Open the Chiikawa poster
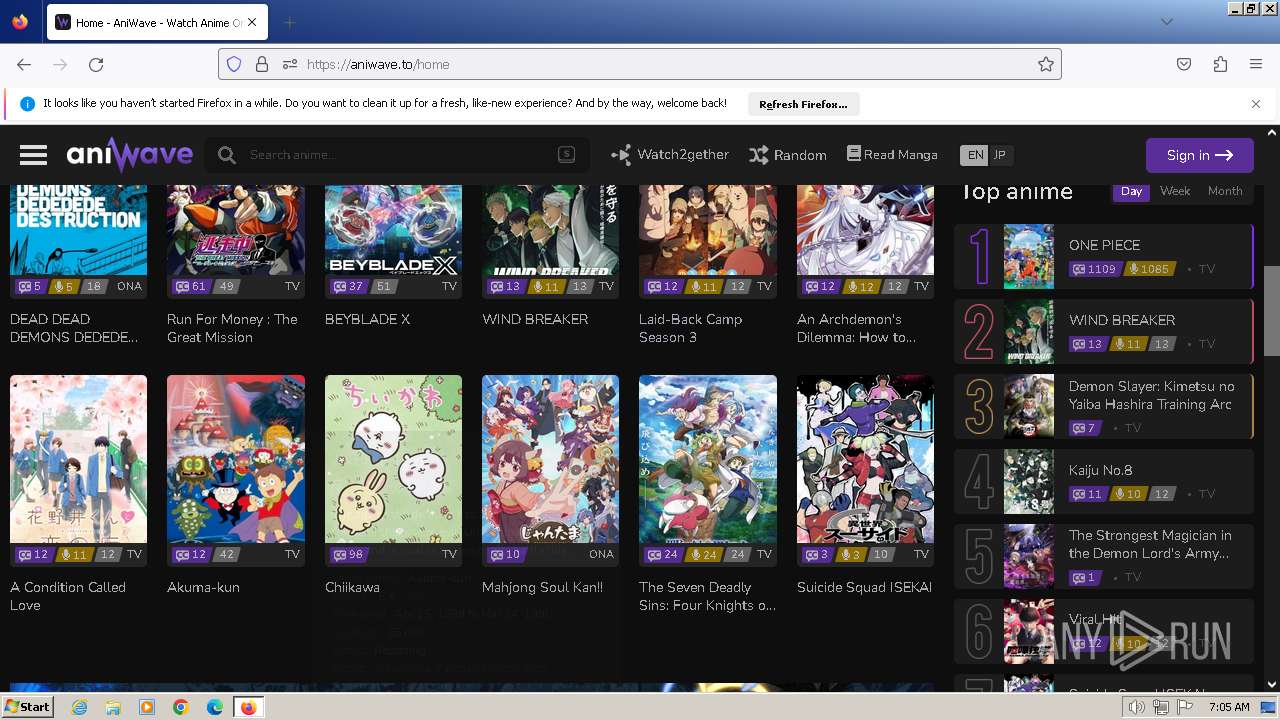Image resolution: width=1280 pixels, height=720 pixels. click(x=393, y=460)
